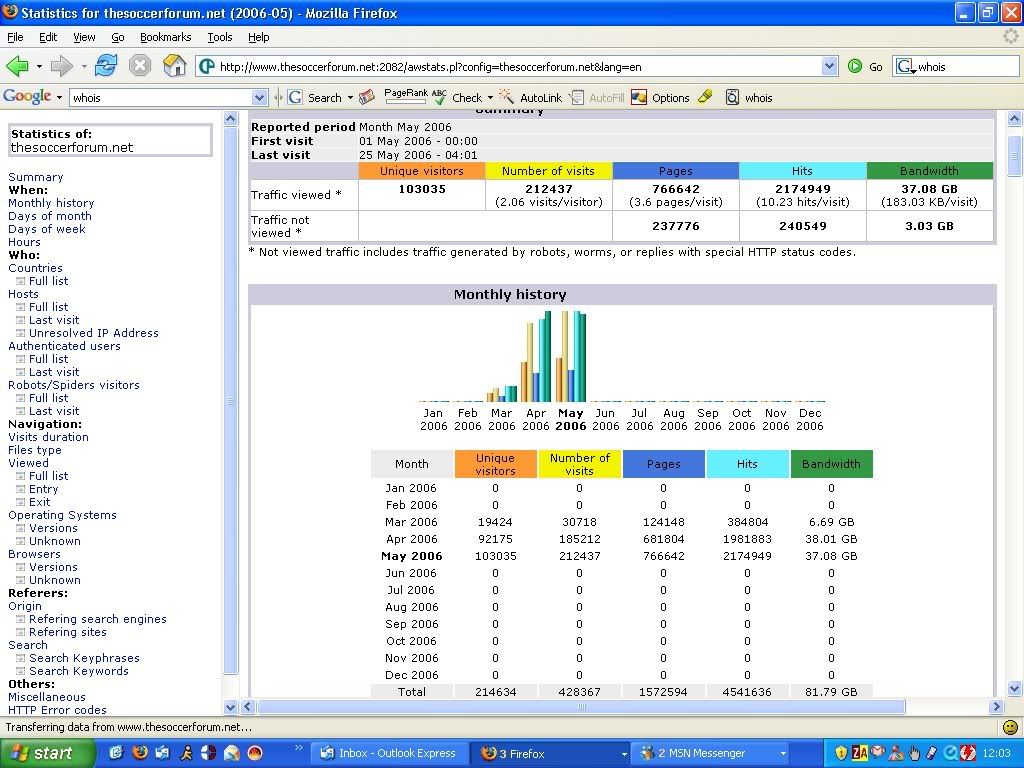Click the down arrow on the vertical scrollbar
Viewport: 1024px width, 768px height.
(1015, 689)
